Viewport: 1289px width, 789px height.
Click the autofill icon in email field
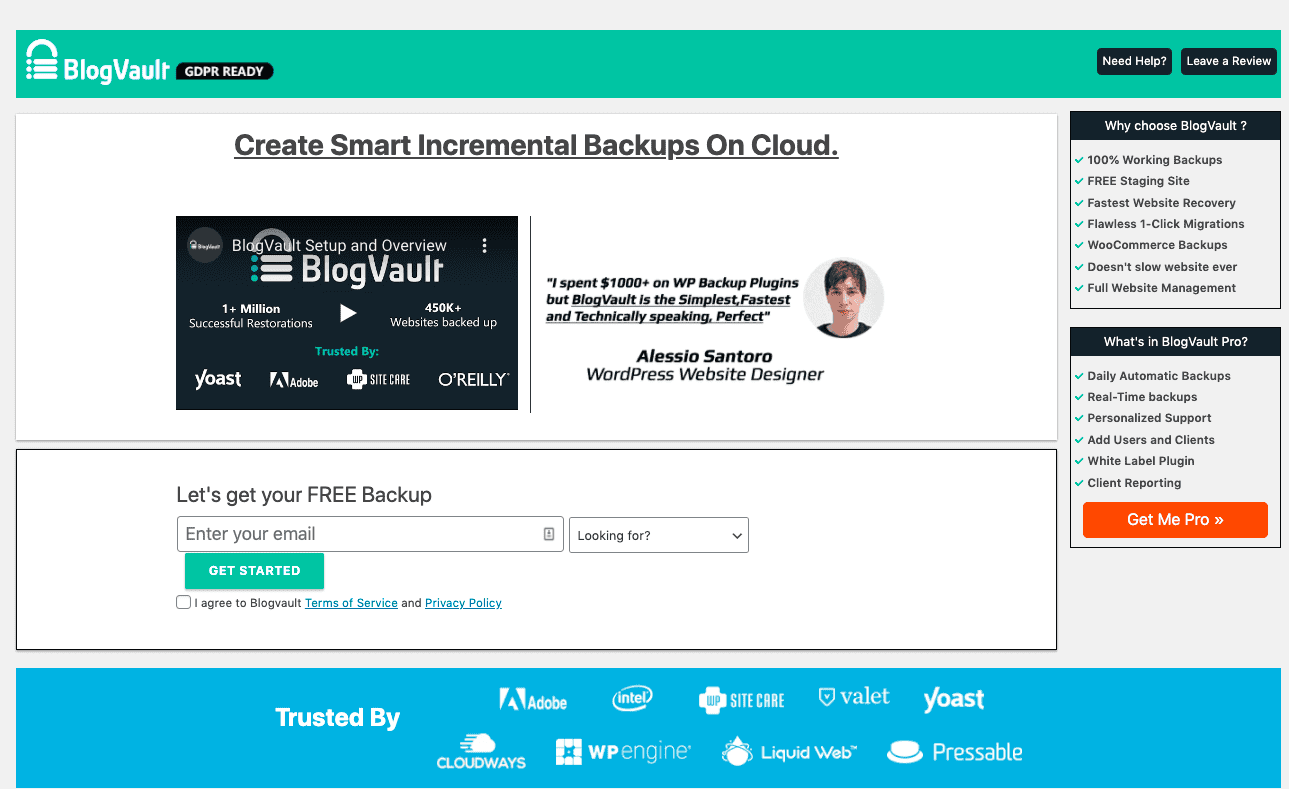pos(549,534)
